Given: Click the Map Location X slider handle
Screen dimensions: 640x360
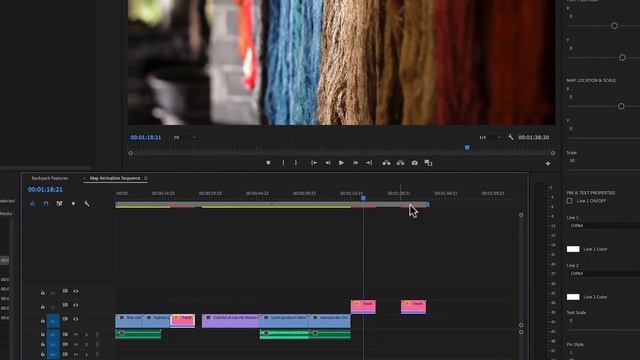Looking at the screenshot, I should tap(621, 107).
